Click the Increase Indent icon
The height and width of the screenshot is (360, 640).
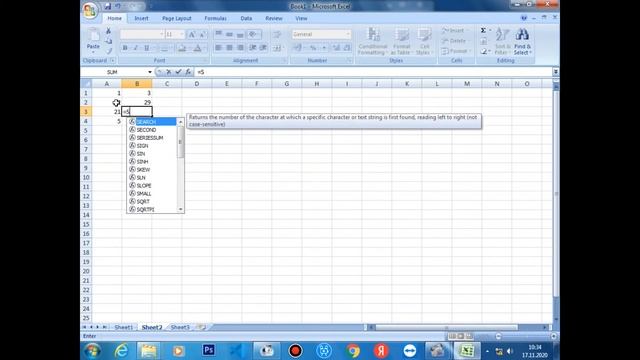point(264,48)
